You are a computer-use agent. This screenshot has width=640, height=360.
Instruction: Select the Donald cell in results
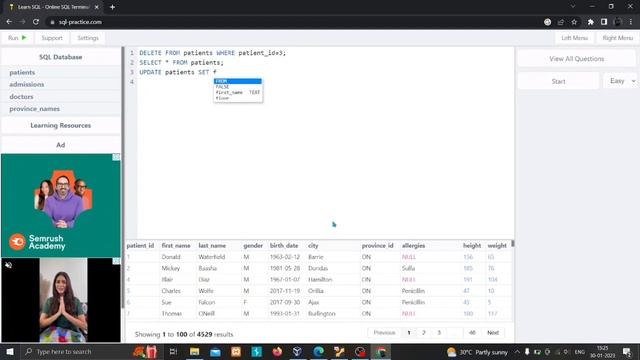point(171,257)
